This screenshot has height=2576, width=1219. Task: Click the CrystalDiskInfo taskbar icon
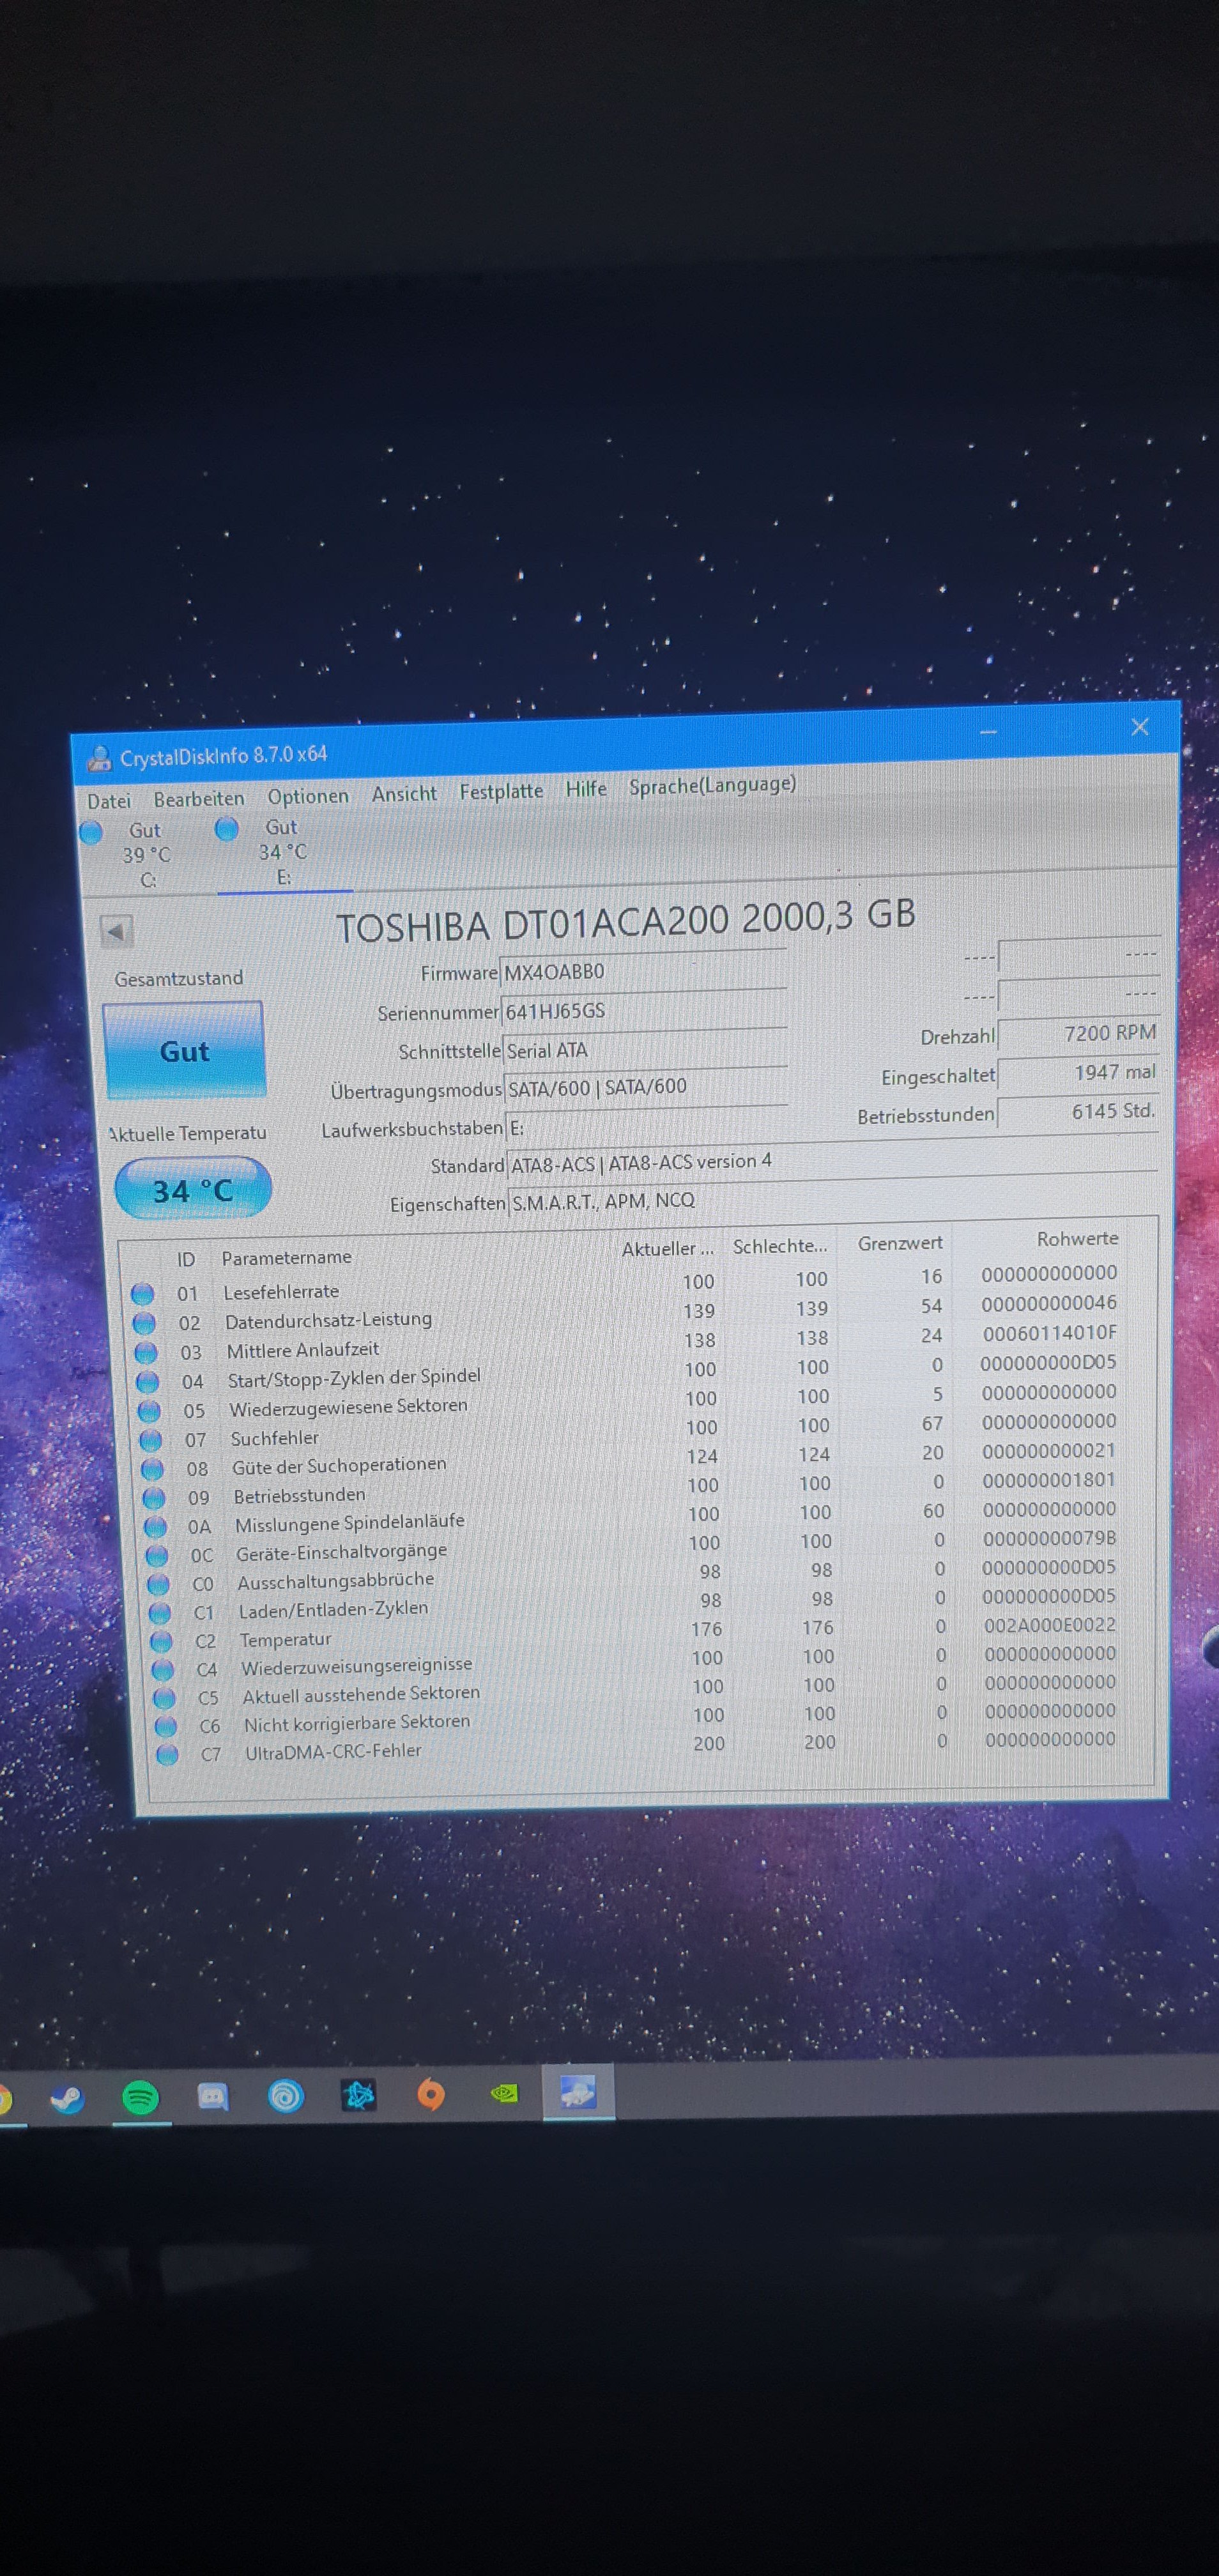(578, 2092)
